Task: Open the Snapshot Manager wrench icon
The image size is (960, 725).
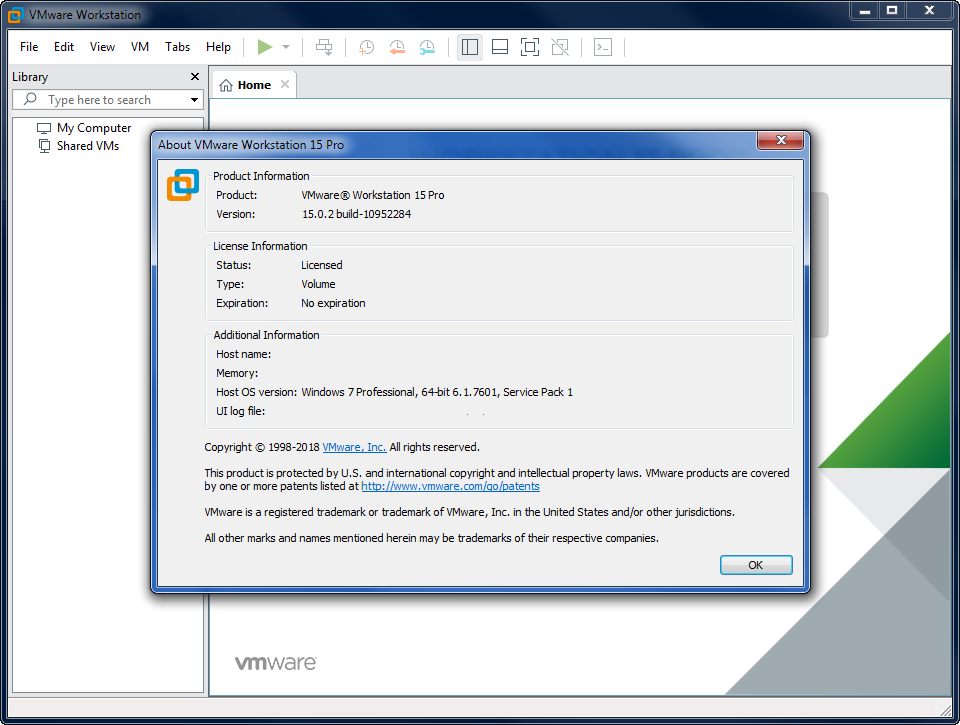Action: tap(427, 47)
